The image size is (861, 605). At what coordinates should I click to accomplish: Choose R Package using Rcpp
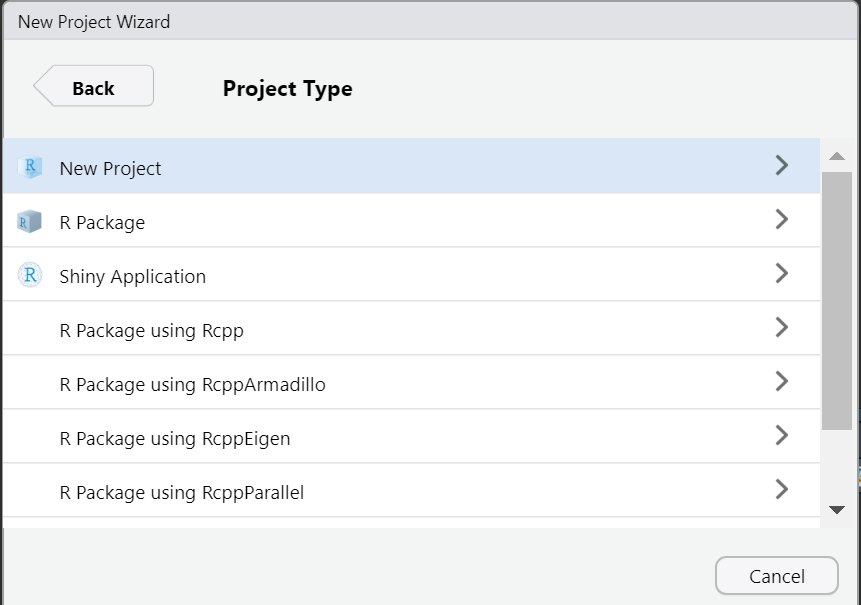[411, 328]
